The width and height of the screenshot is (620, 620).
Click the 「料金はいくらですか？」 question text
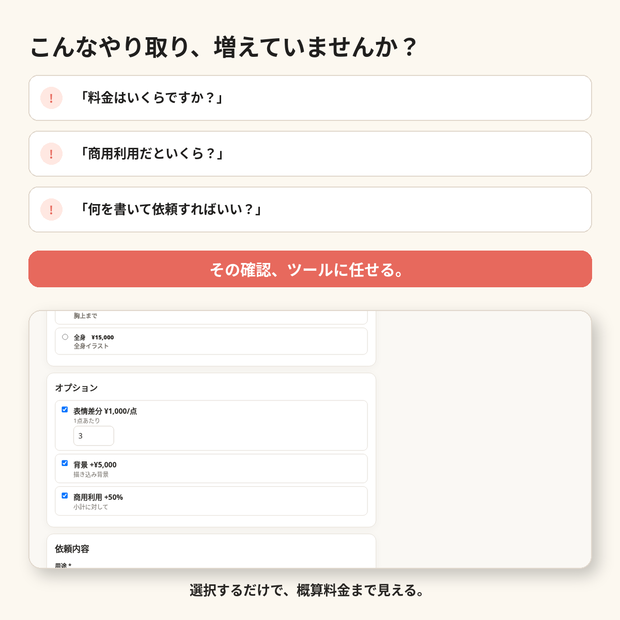click(152, 98)
